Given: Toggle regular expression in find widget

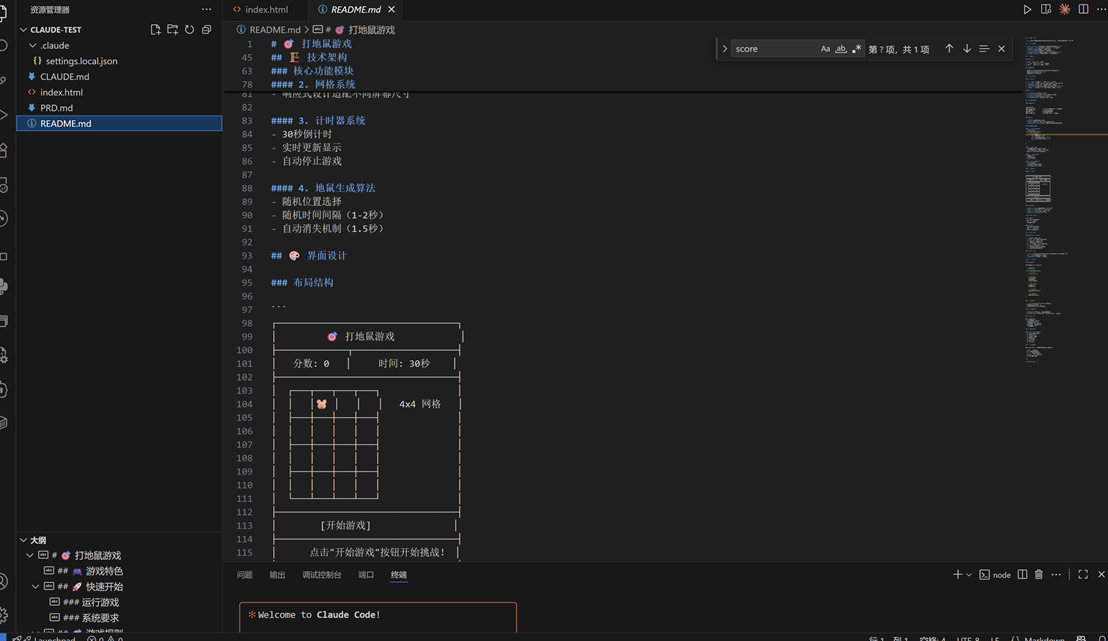Looking at the screenshot, I should coord(856,49).
